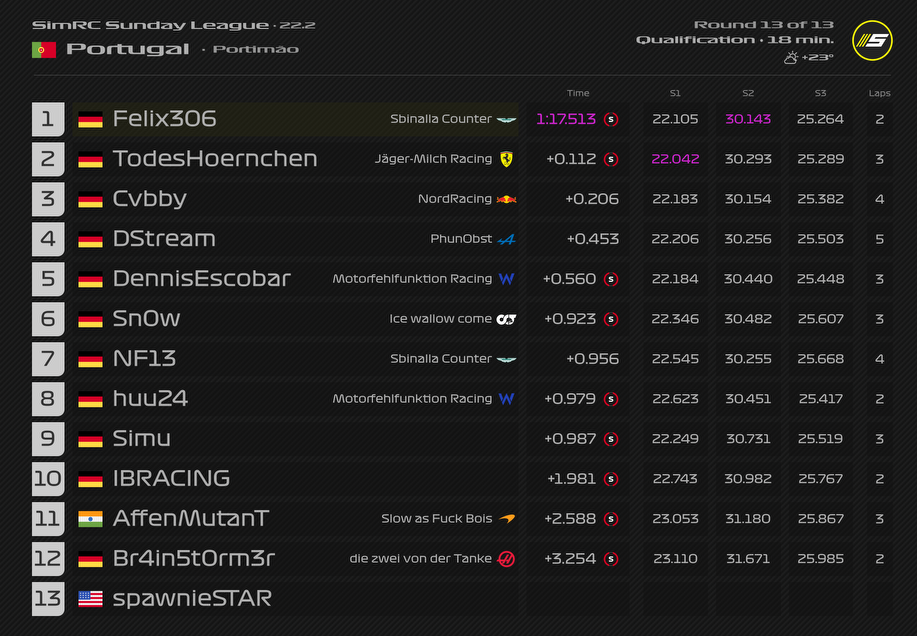
Task: Click the Alpine logo beside PhunObst
Action: click(x=507, y=239)
